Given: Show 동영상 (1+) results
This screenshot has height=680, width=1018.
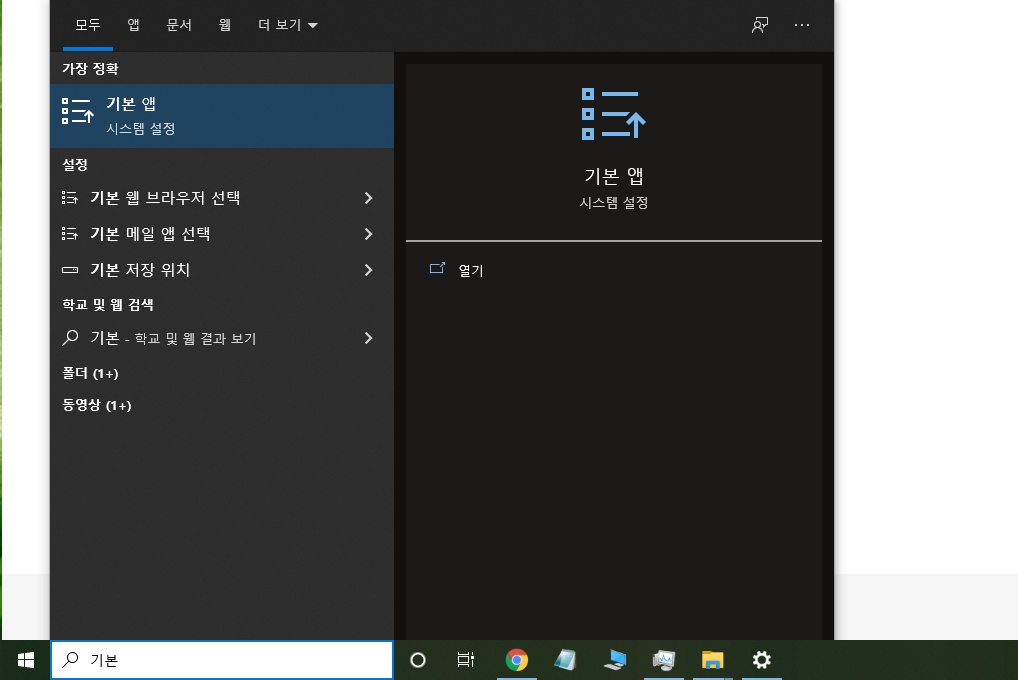Looking at the screenshot, I should [97, 405].
